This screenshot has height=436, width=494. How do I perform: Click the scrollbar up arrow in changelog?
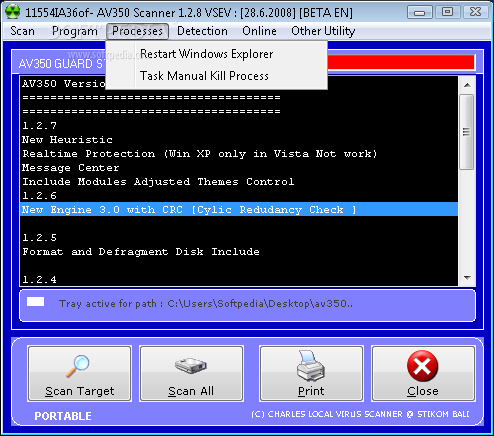coord(467,85)
